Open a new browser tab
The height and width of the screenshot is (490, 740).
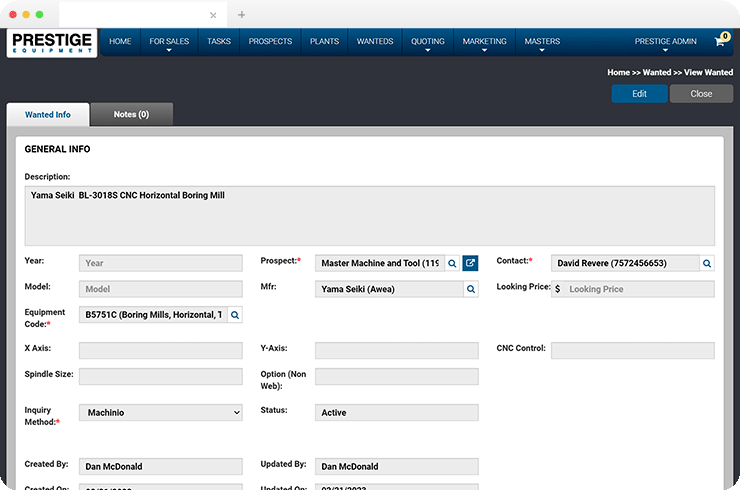242,15
